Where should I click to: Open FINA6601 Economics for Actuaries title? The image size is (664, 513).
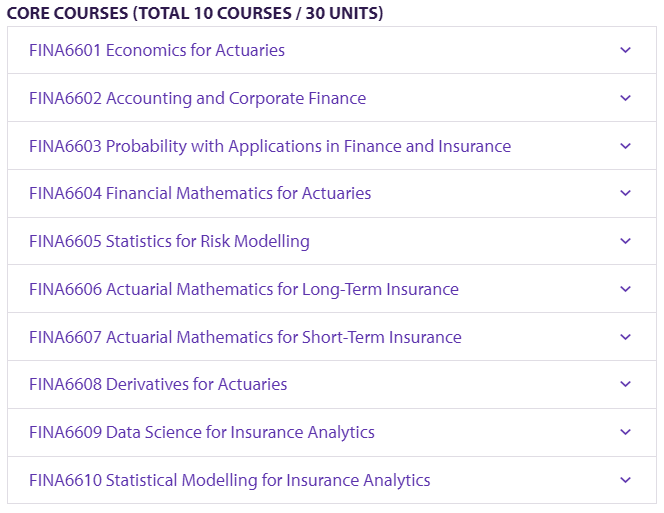157,50
